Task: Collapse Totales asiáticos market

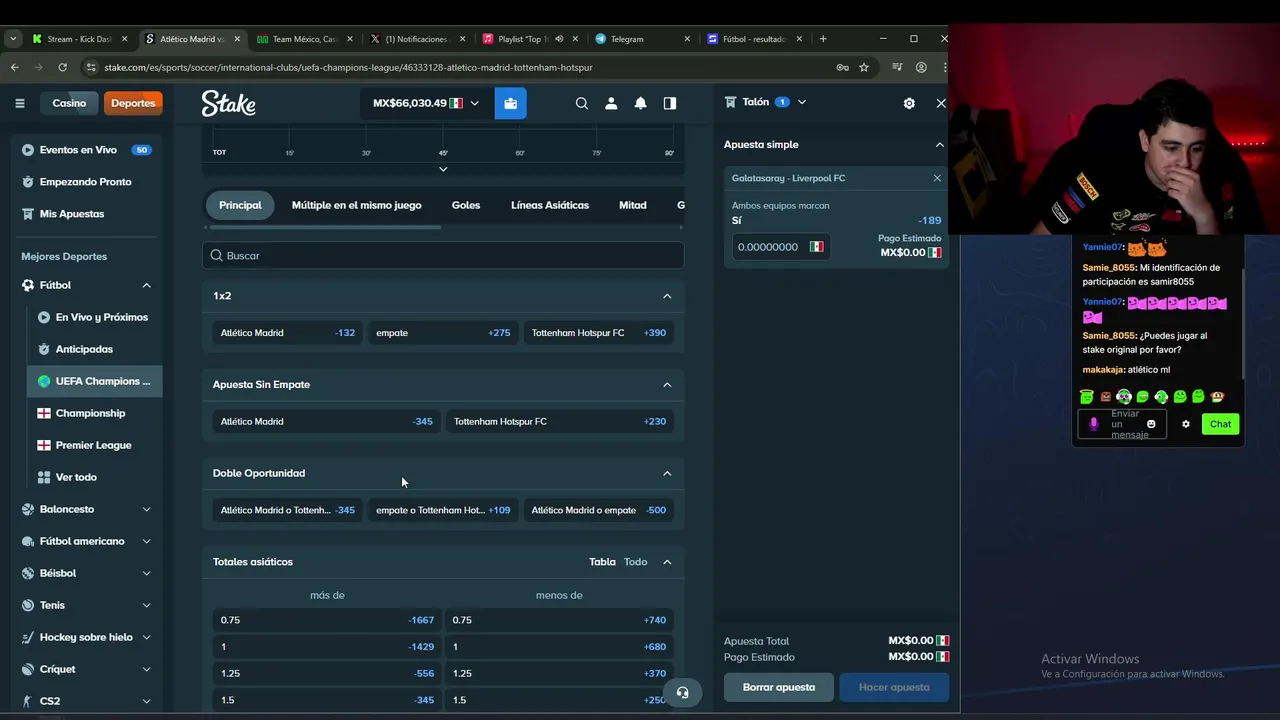Action: [667, 562]
